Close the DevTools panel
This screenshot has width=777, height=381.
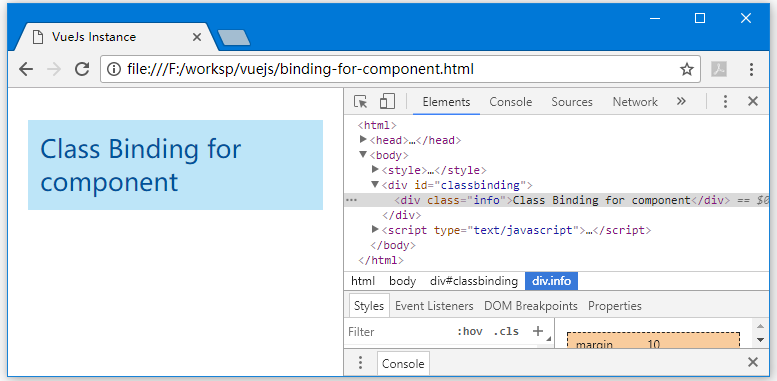point(753,102)
